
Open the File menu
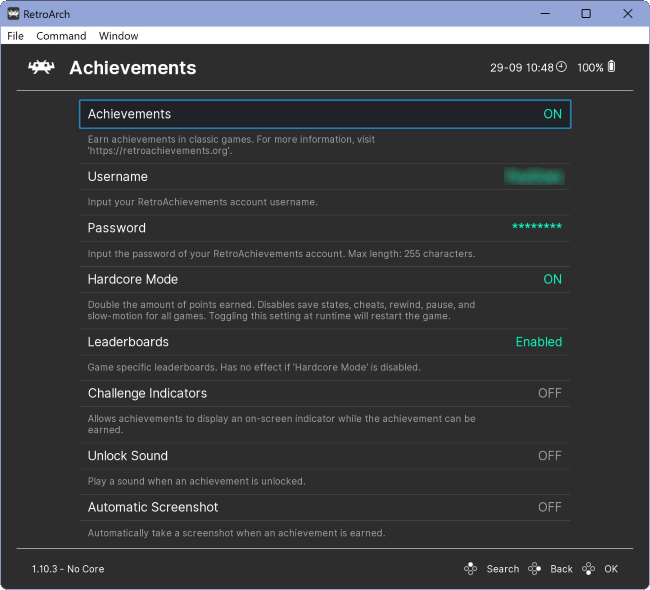click(x=15, y=36)
